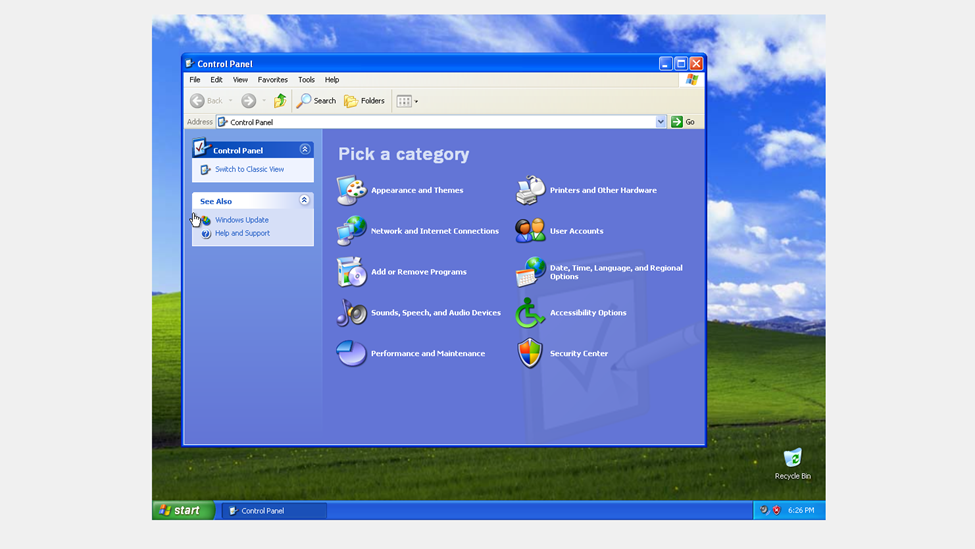Expand the Address bar dropdown arrow
This screenshot has height=549, width=975.
pos(660,122)
